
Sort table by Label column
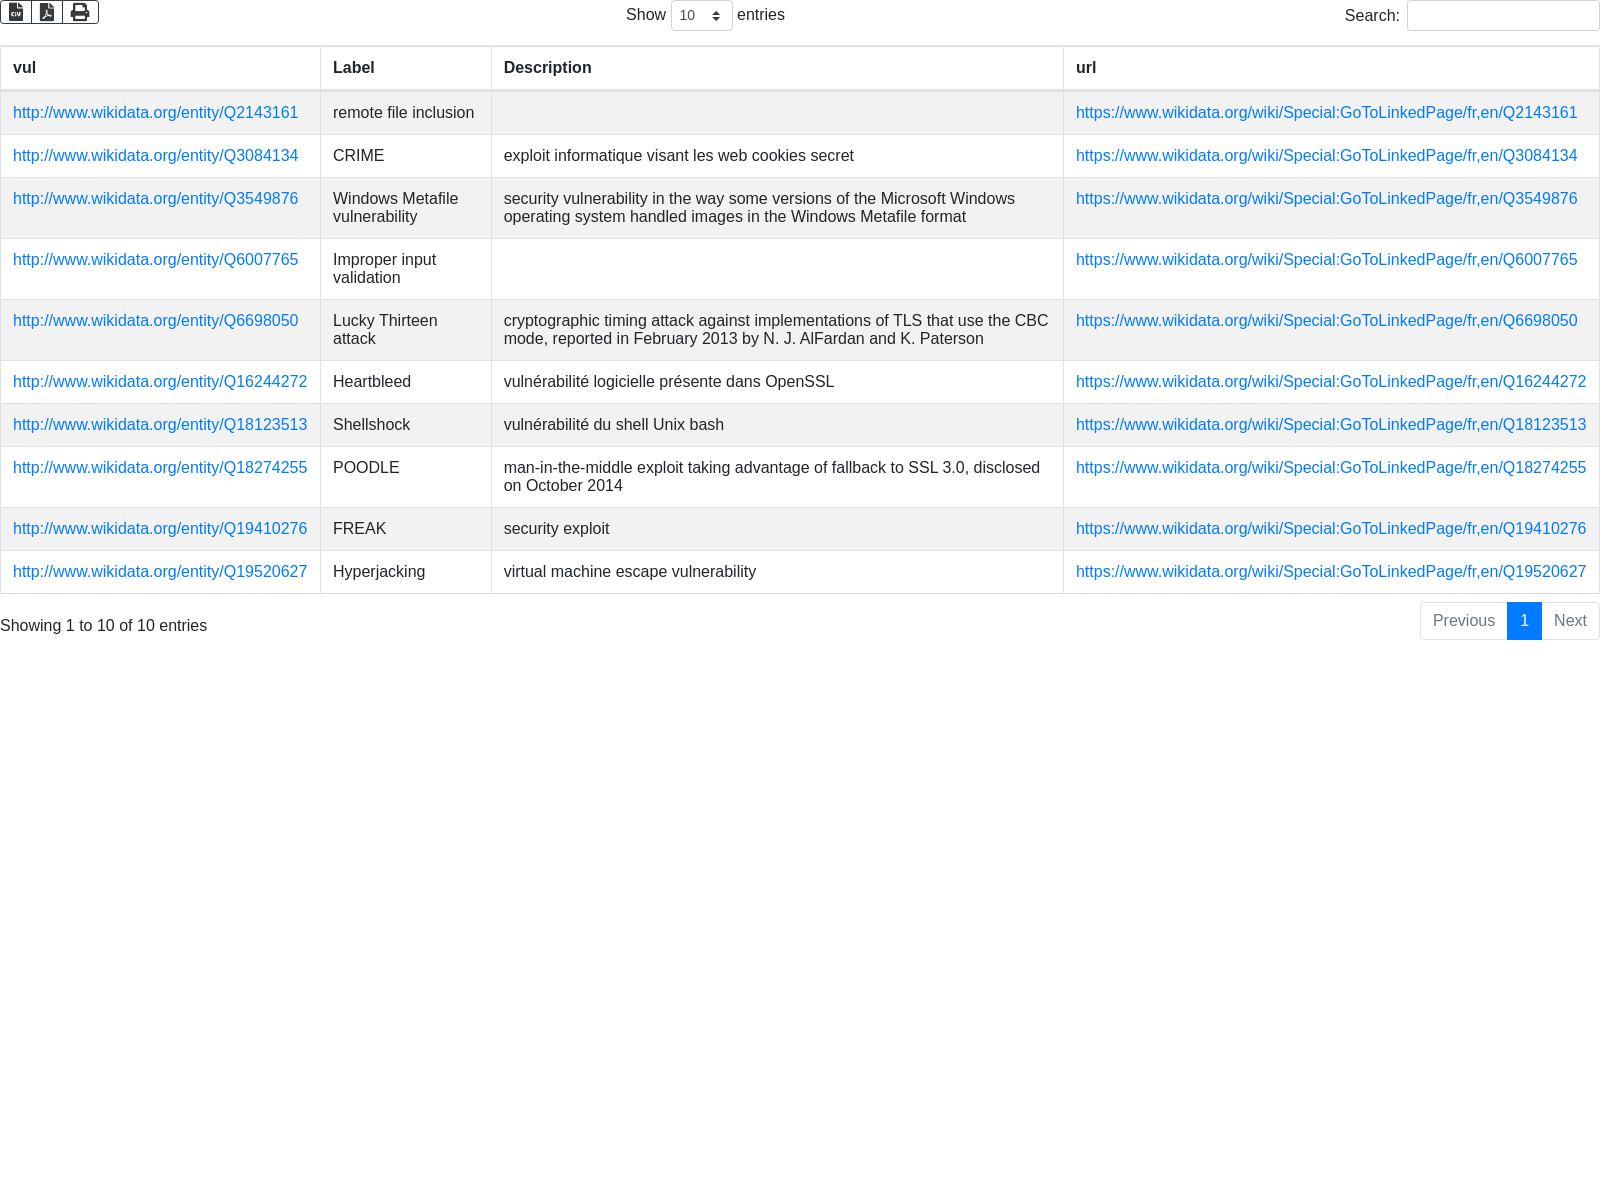[x=354, y=68]
